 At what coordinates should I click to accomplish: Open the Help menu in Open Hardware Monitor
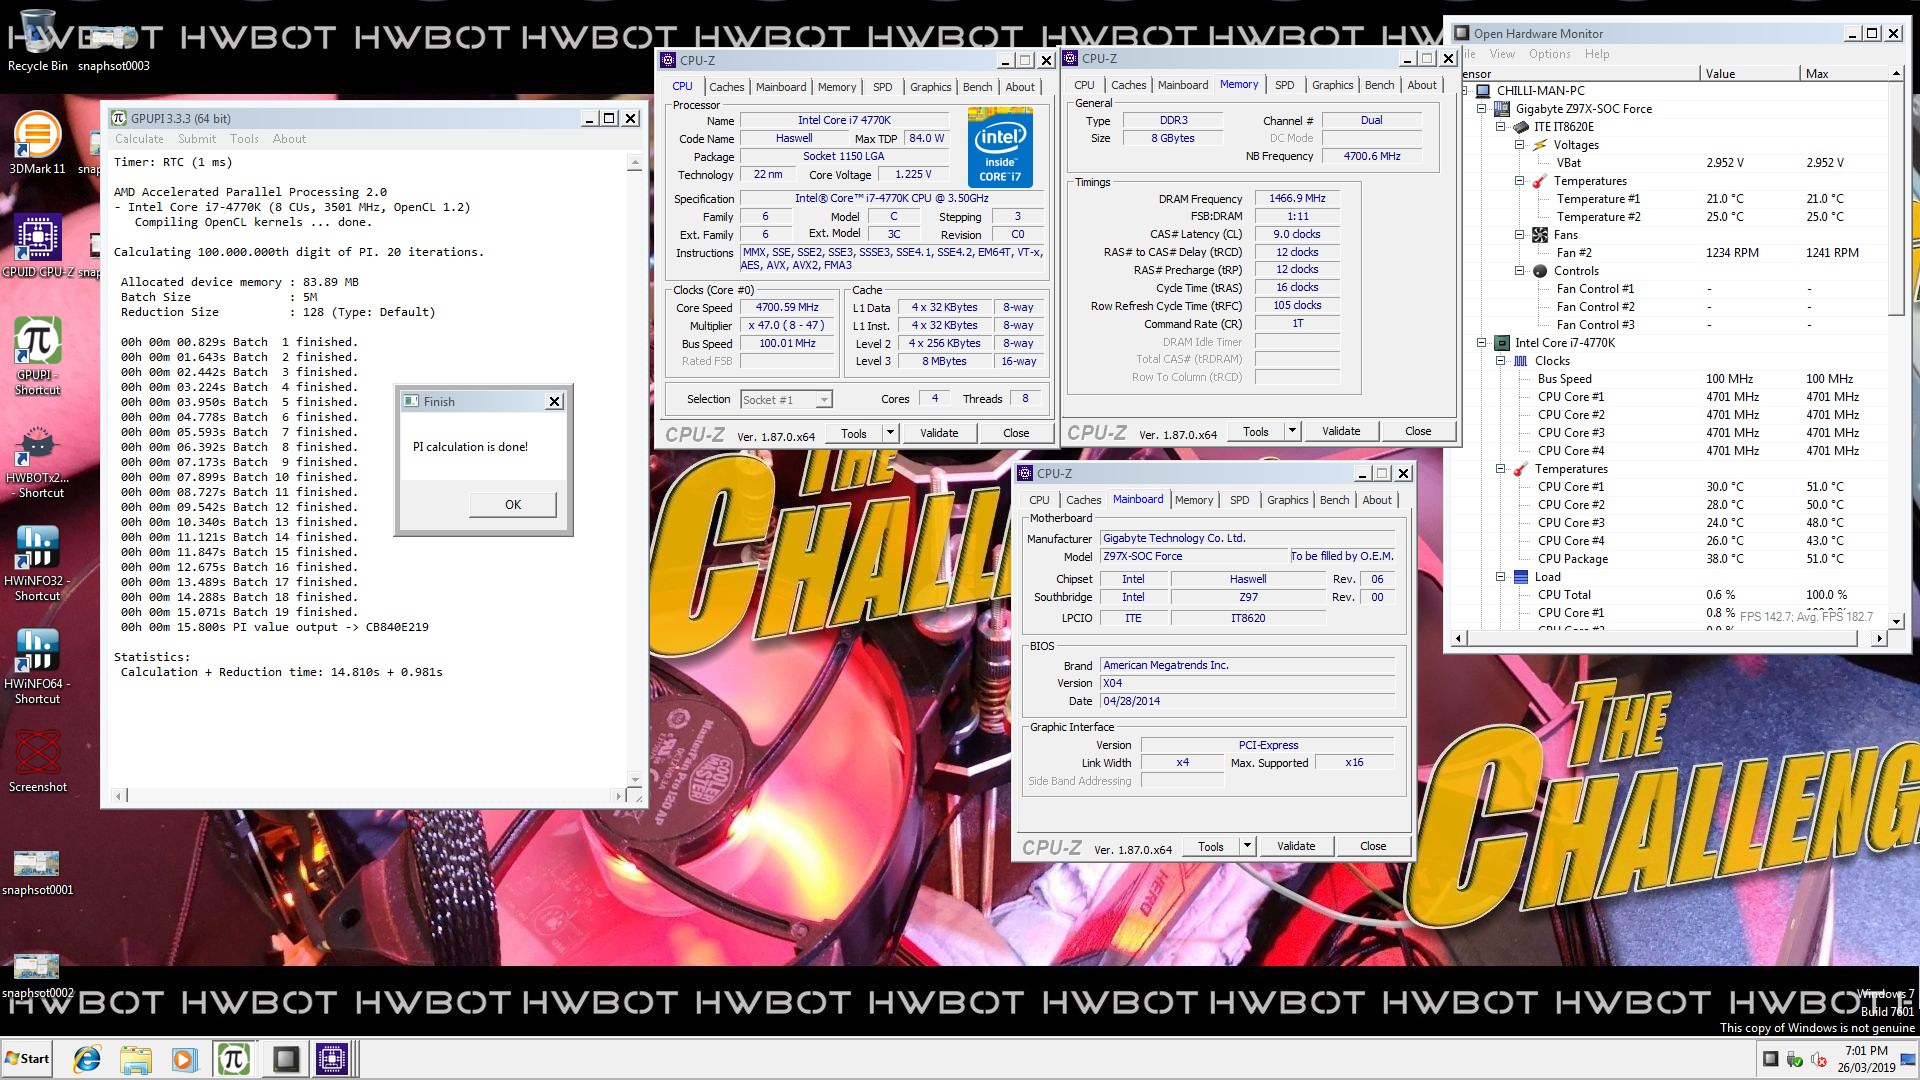[1597, 54]
